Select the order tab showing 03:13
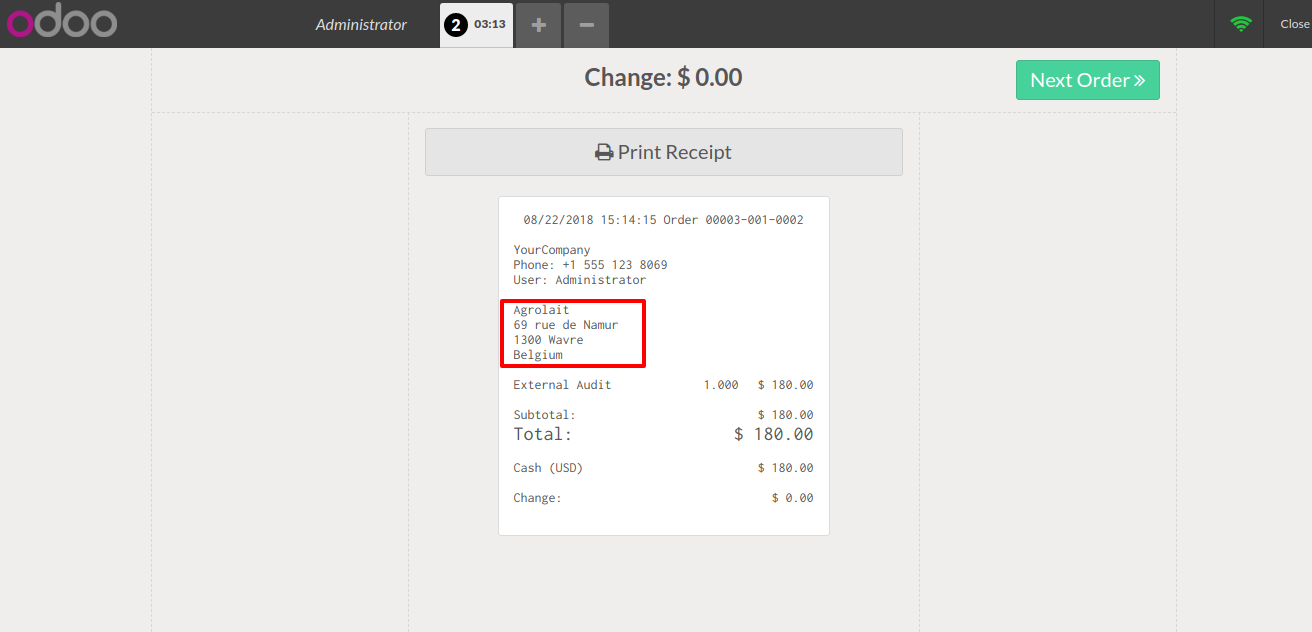Image resolution: width=1312 pixels, height=632 pixels. 477,25
